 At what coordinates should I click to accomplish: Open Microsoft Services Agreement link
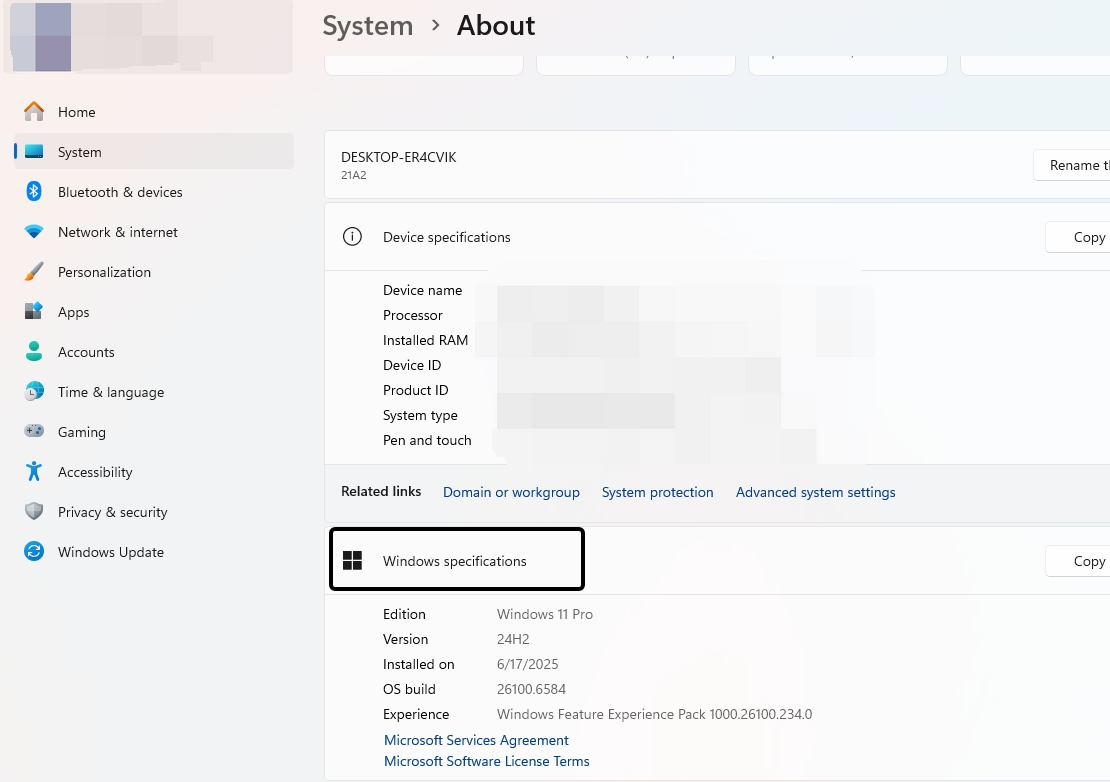pos(476,740)
